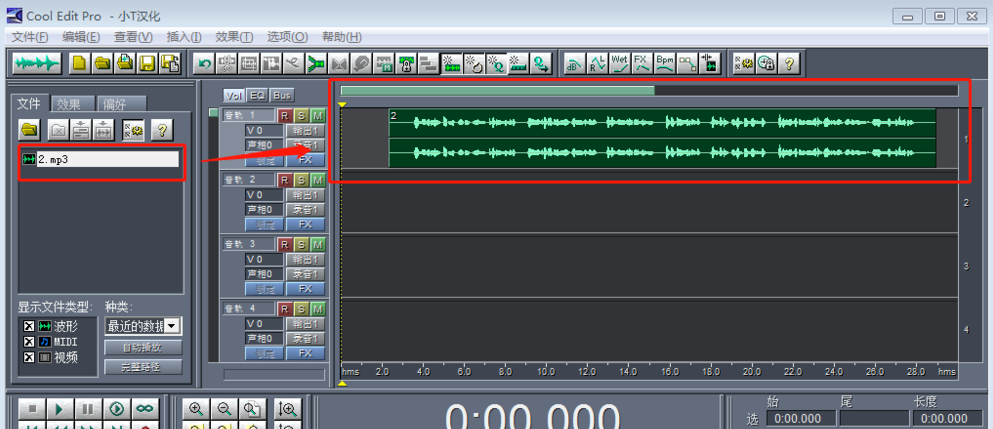
Task: Select 2.mp3 in the file list
Action: [x=100, y=159]
